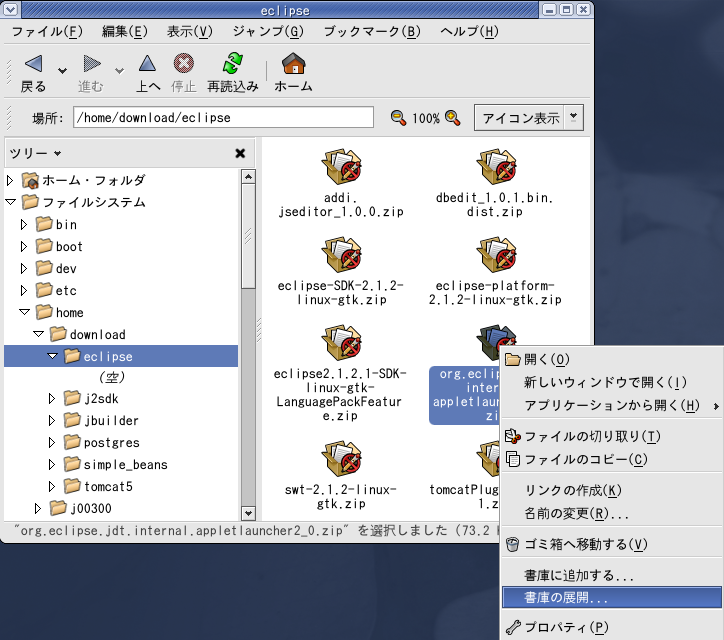Expand the dev folder node

(x=24, y=268)
